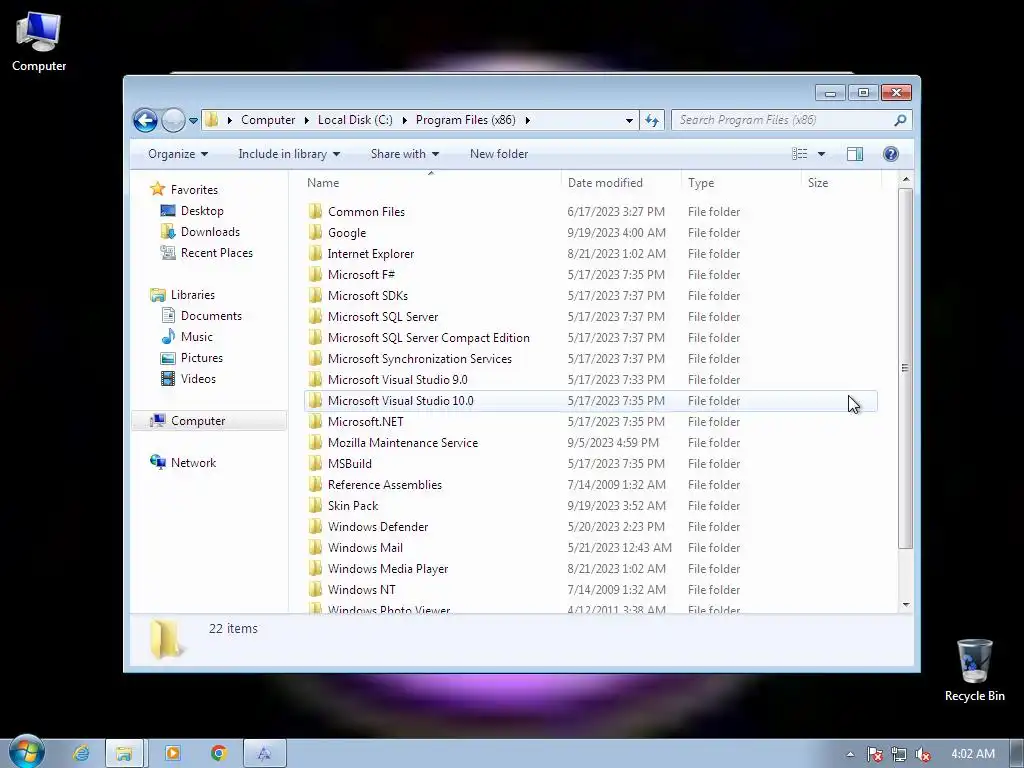Click the file list scrollbar up arrow
1024x768 pixels.
click(x=905, y=179)
